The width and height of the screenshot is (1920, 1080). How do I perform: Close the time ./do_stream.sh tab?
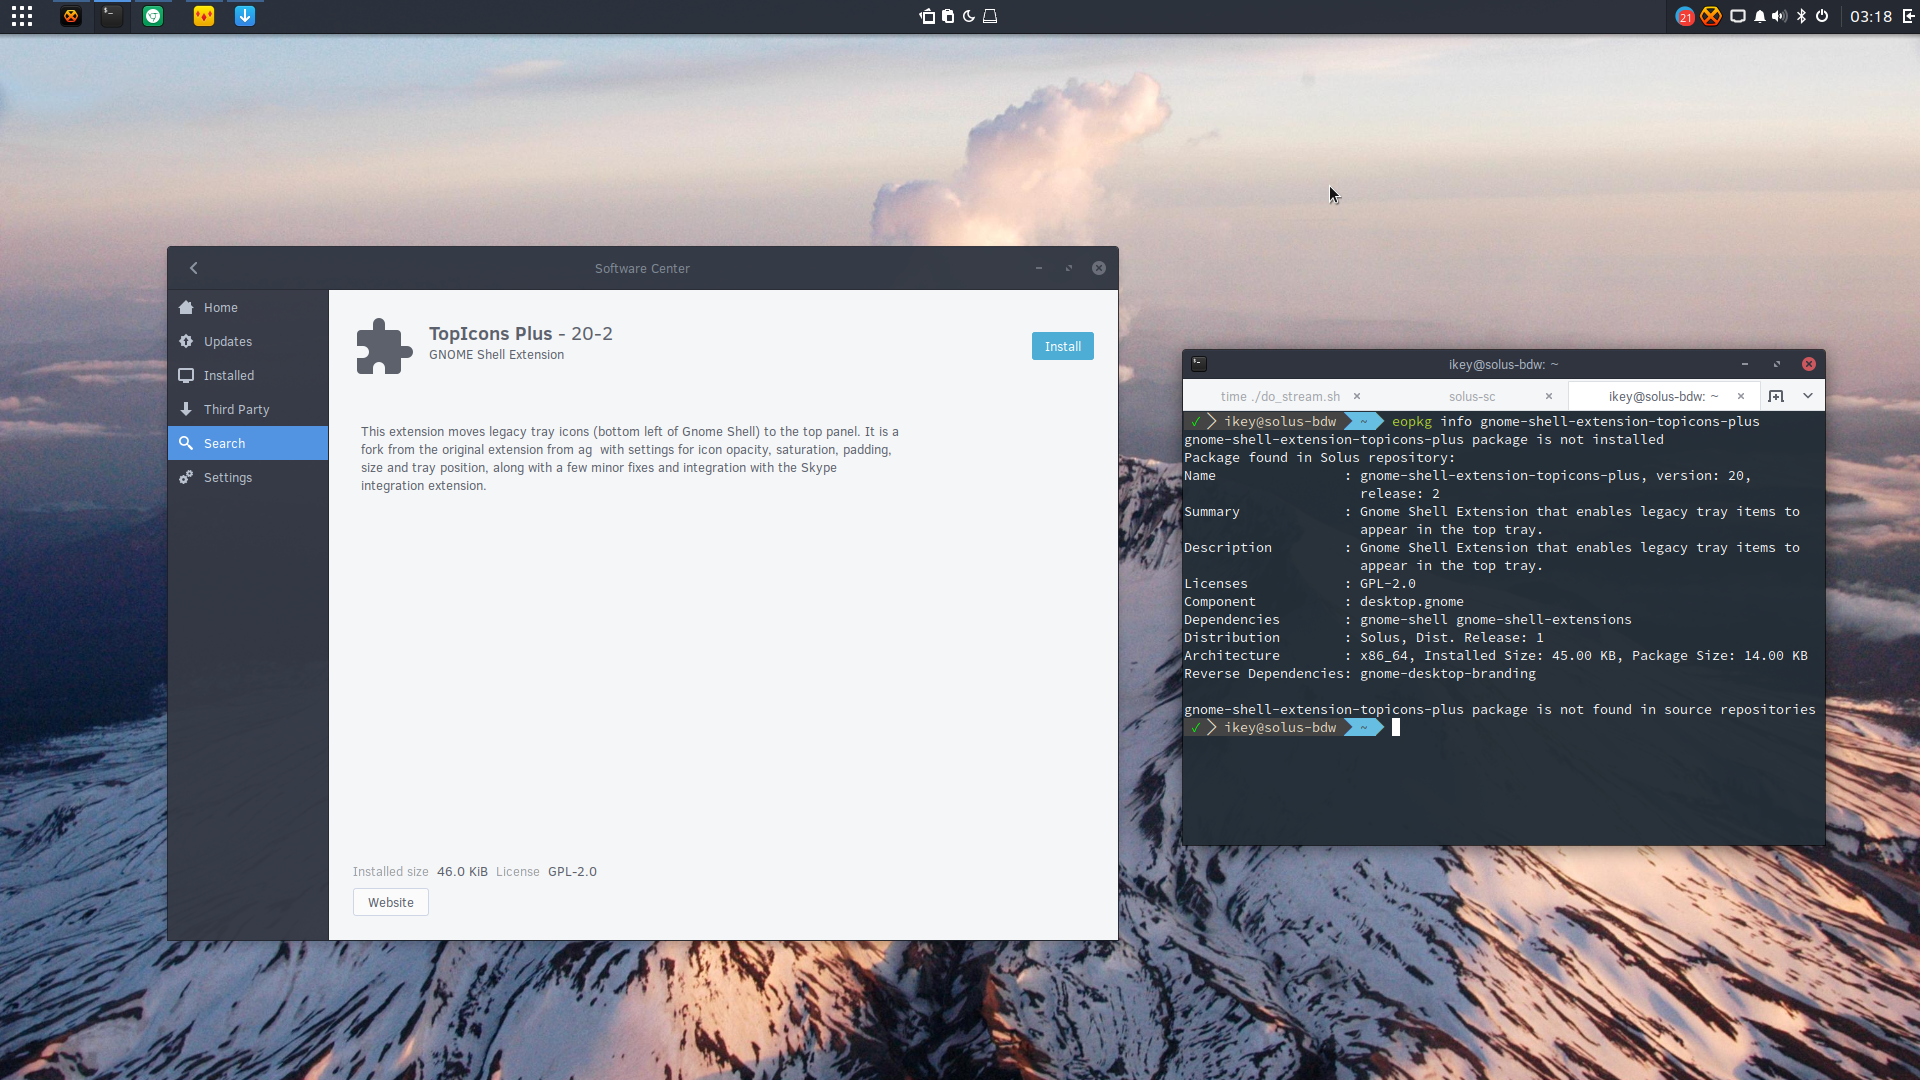coord(1357,396)
